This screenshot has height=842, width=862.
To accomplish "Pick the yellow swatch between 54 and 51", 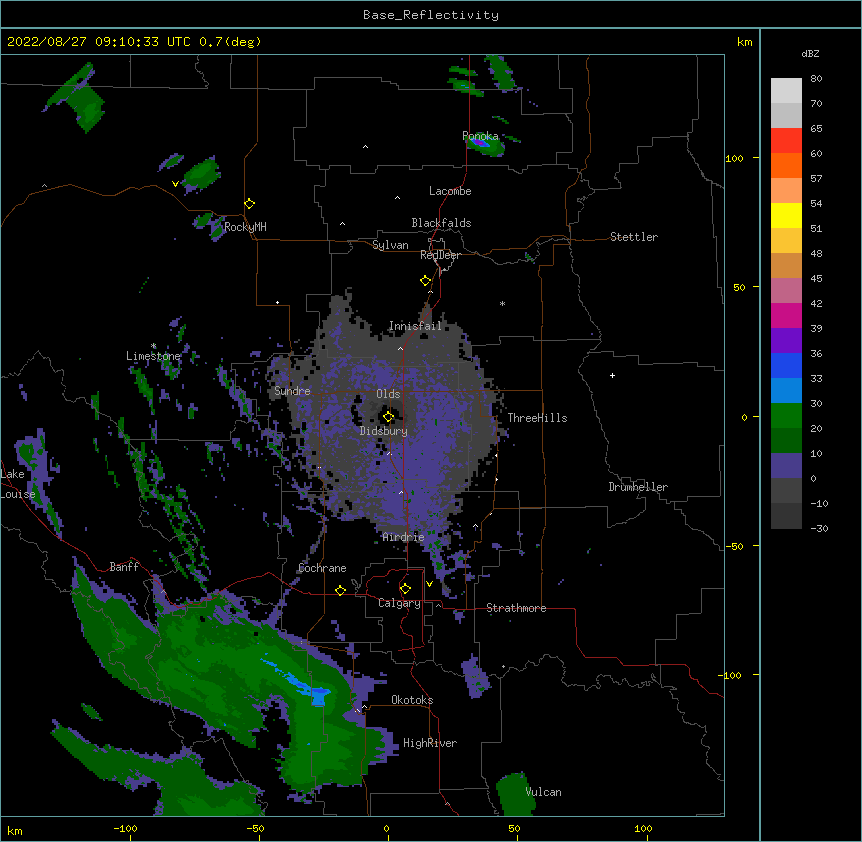I will point(786,215).
